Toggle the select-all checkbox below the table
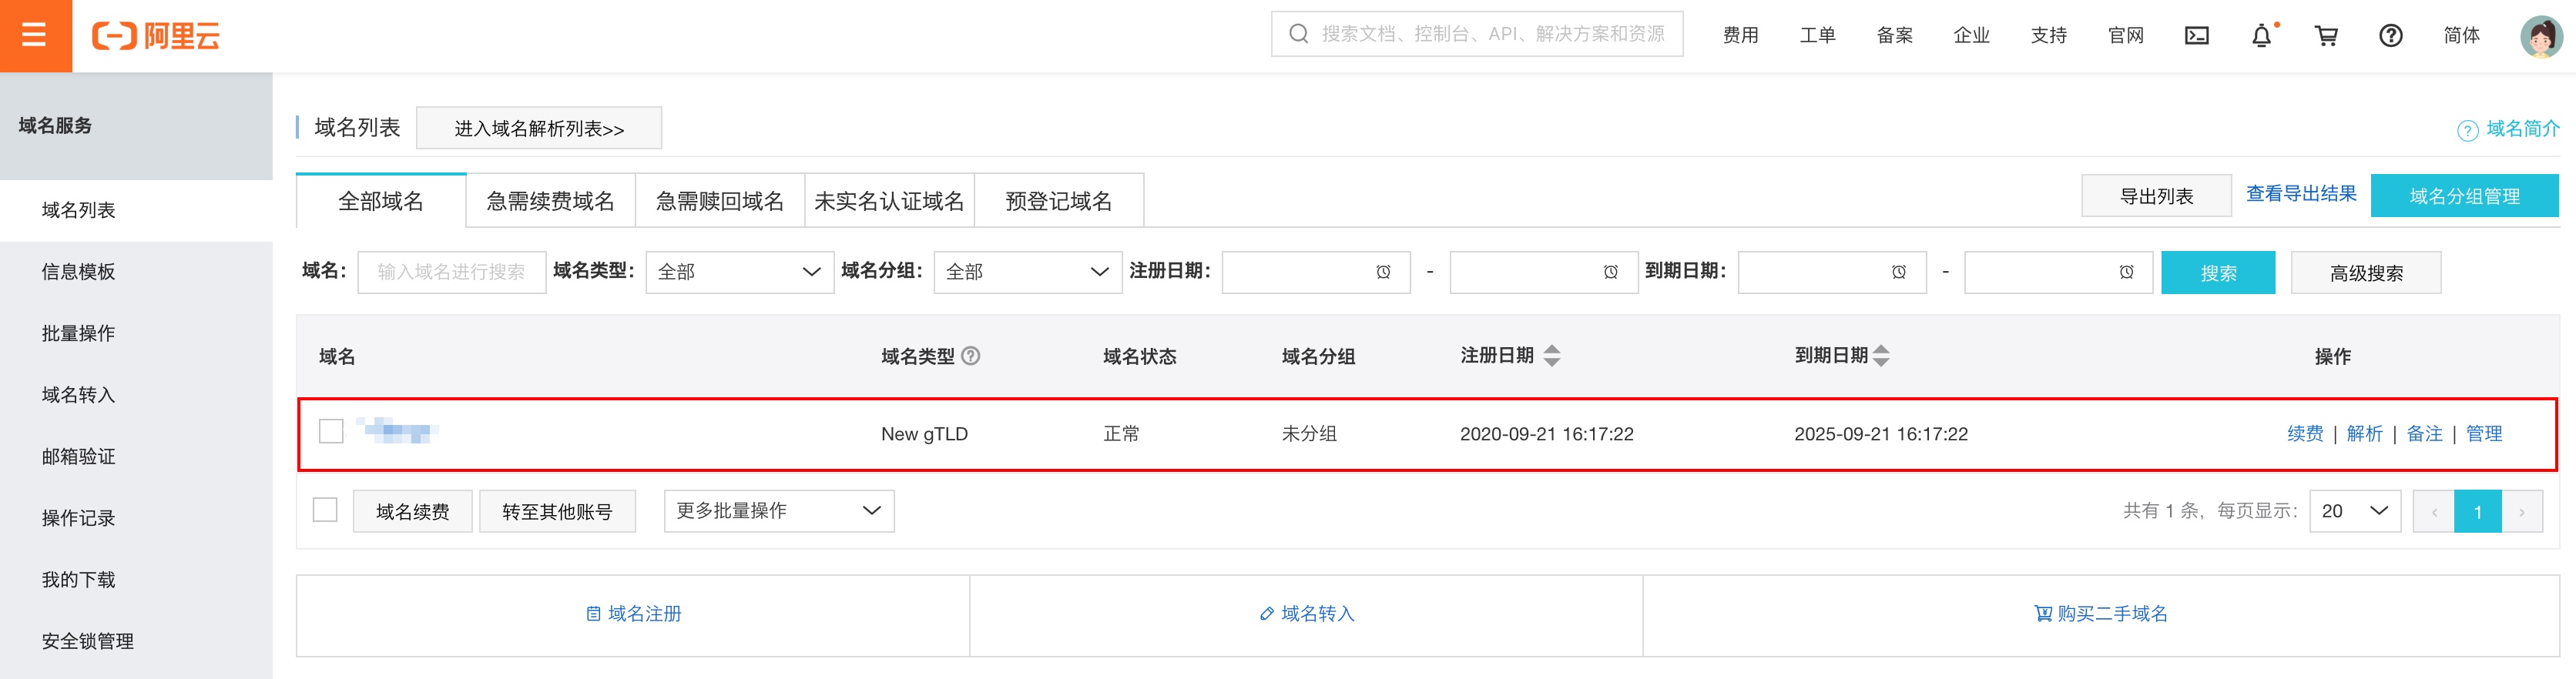2576x679 pixels. coord(325,510)
